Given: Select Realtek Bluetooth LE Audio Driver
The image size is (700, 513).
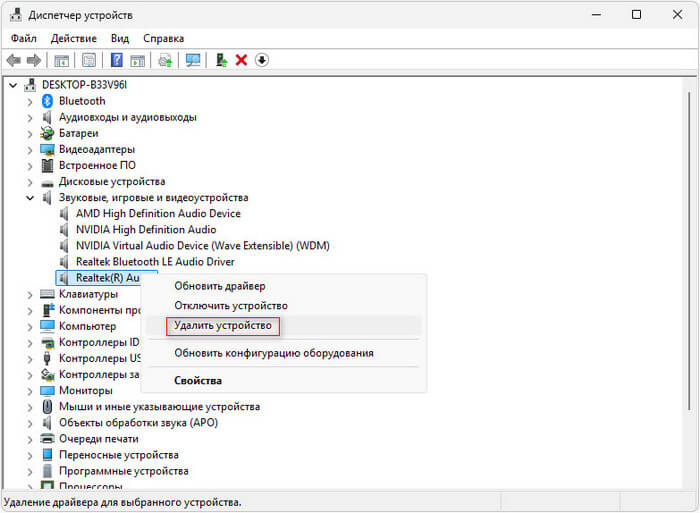Looking at the screenshot, I should pyautogui.click(x=155, y=262).
